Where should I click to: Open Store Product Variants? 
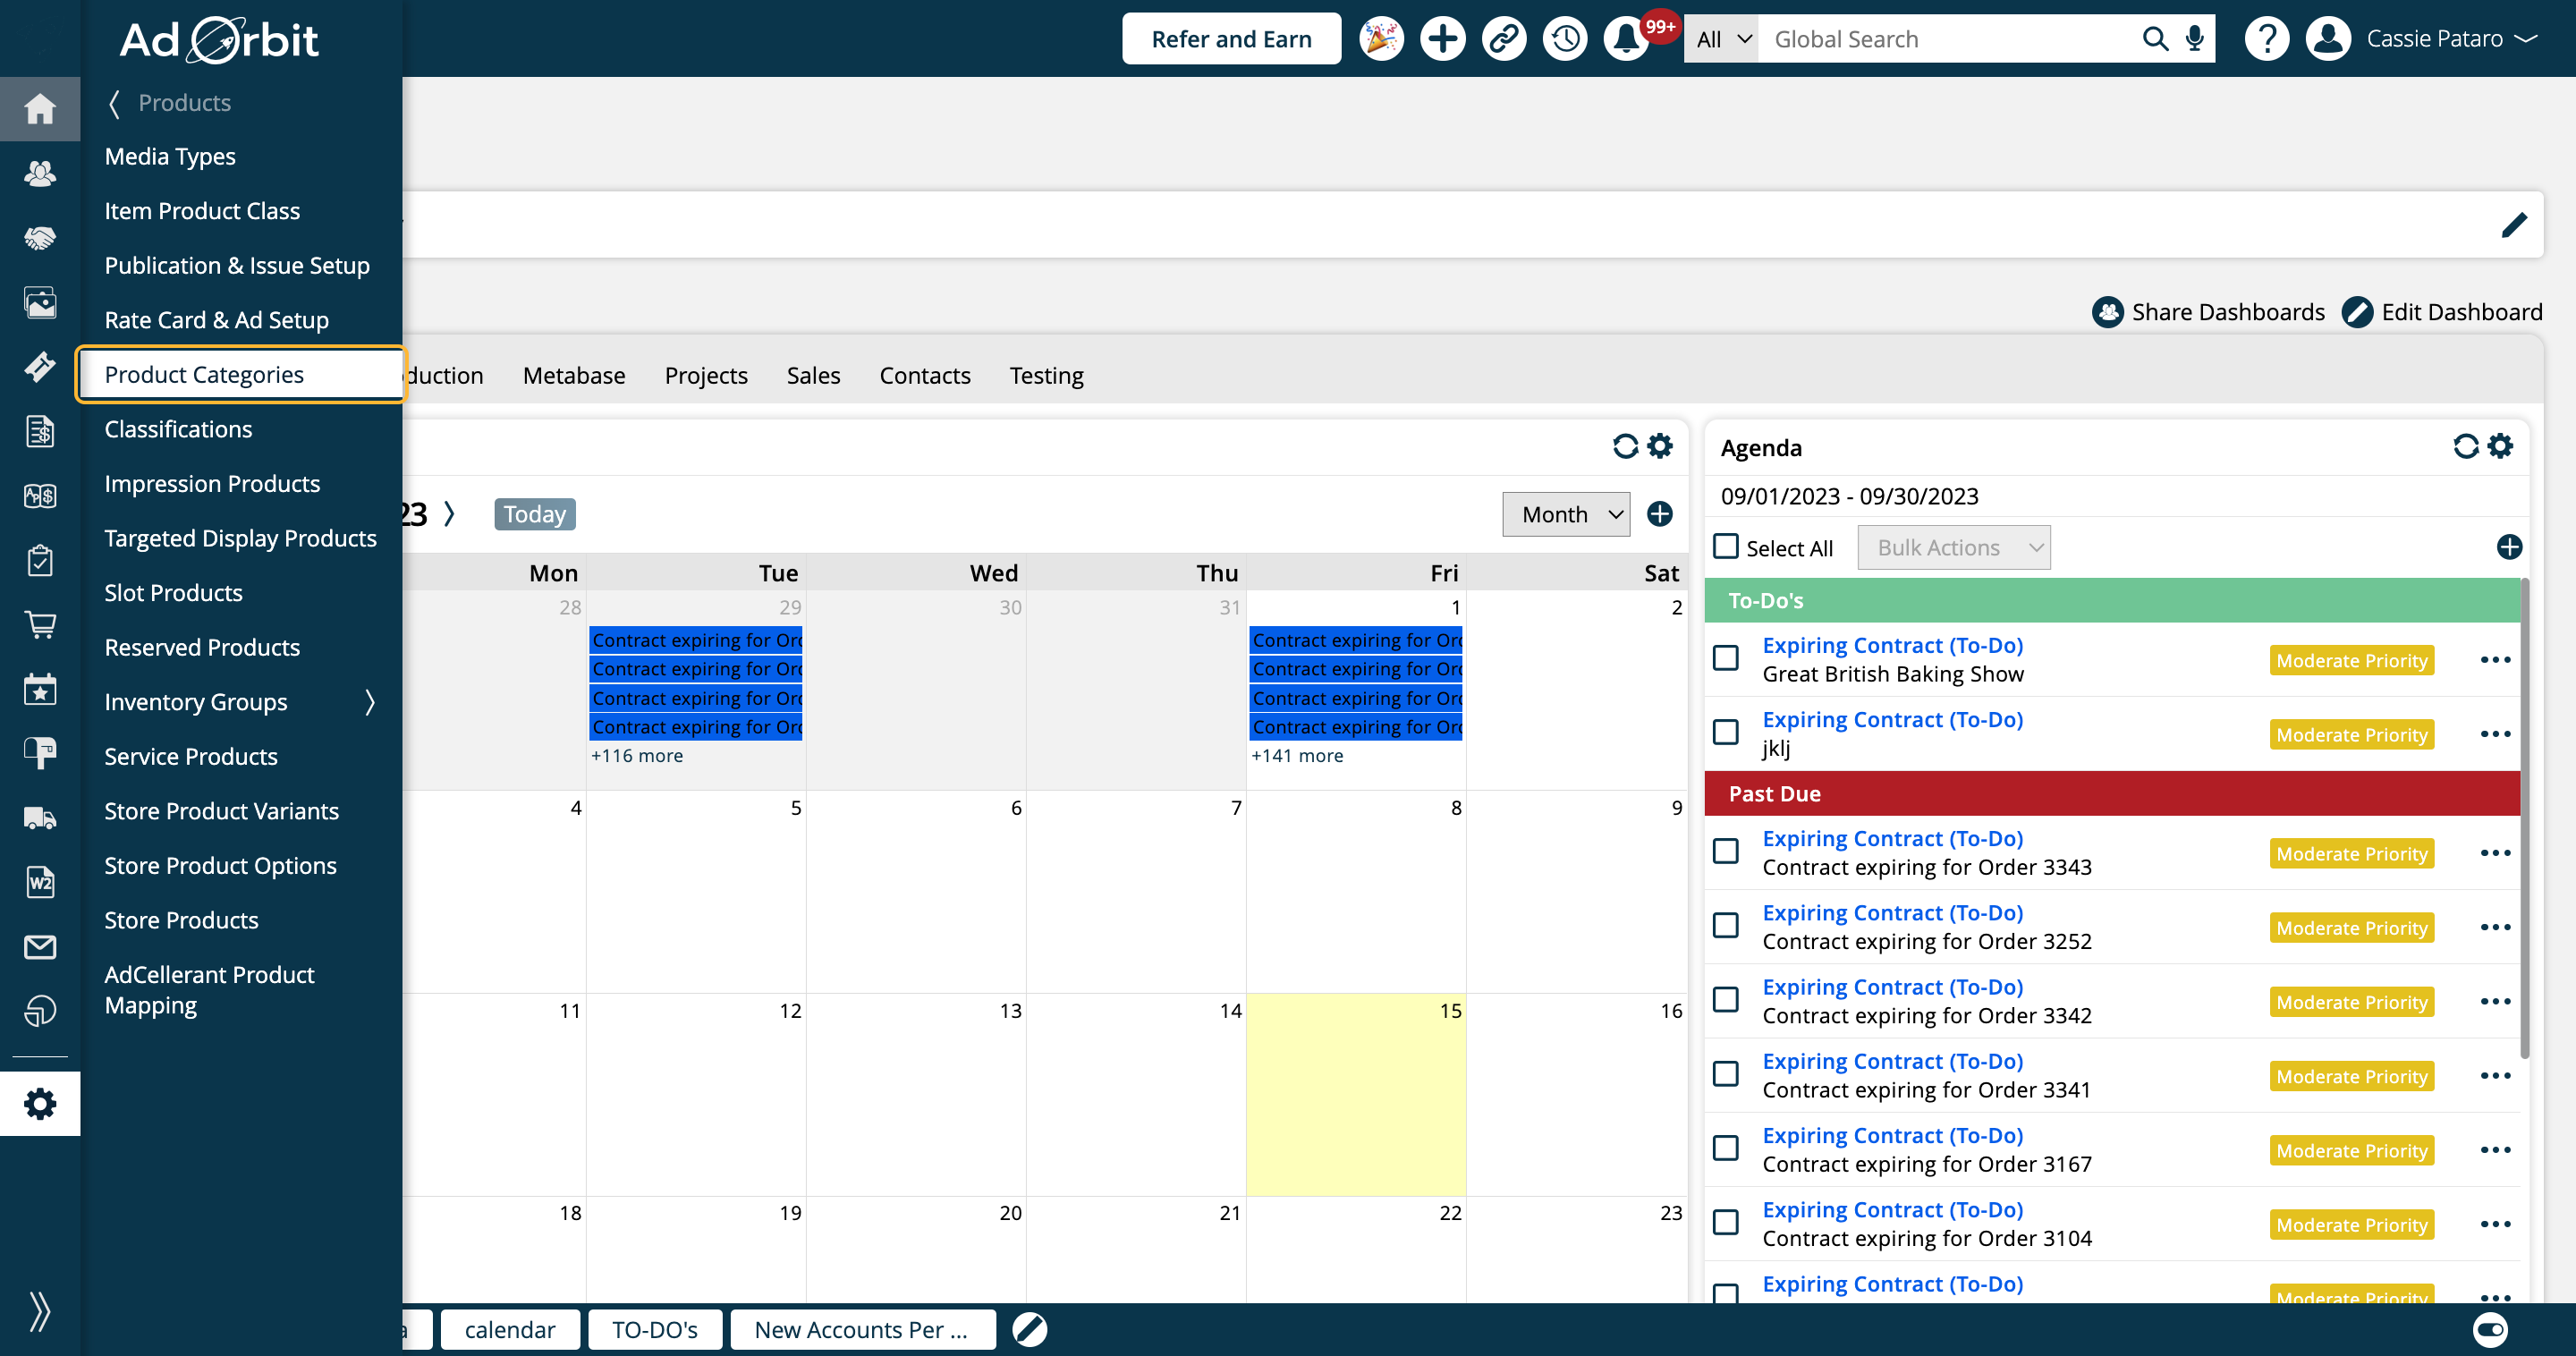pyautogui.click(x=221, y=811)
